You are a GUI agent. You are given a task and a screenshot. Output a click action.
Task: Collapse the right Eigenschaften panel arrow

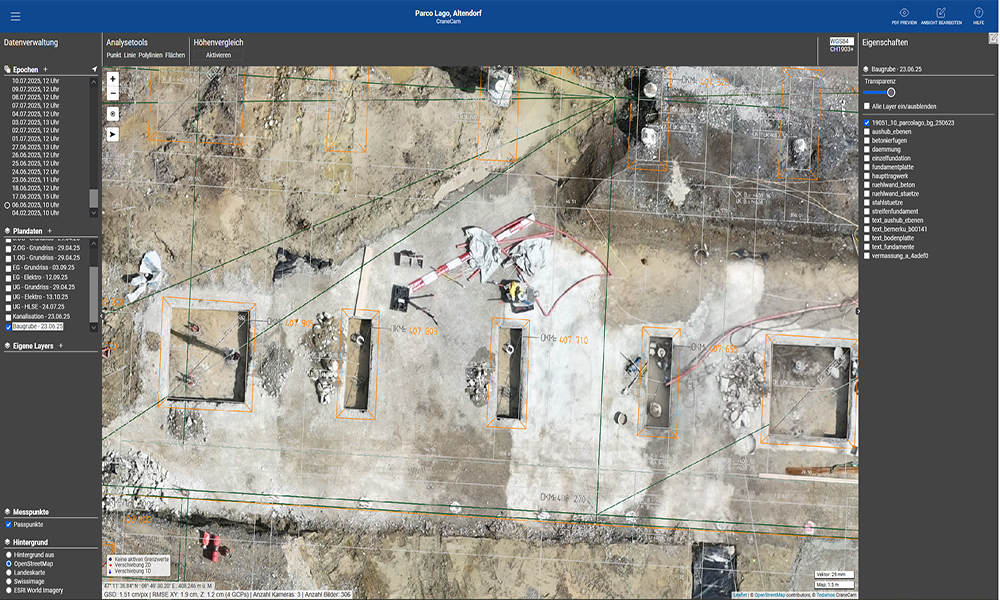coord(858,311)
